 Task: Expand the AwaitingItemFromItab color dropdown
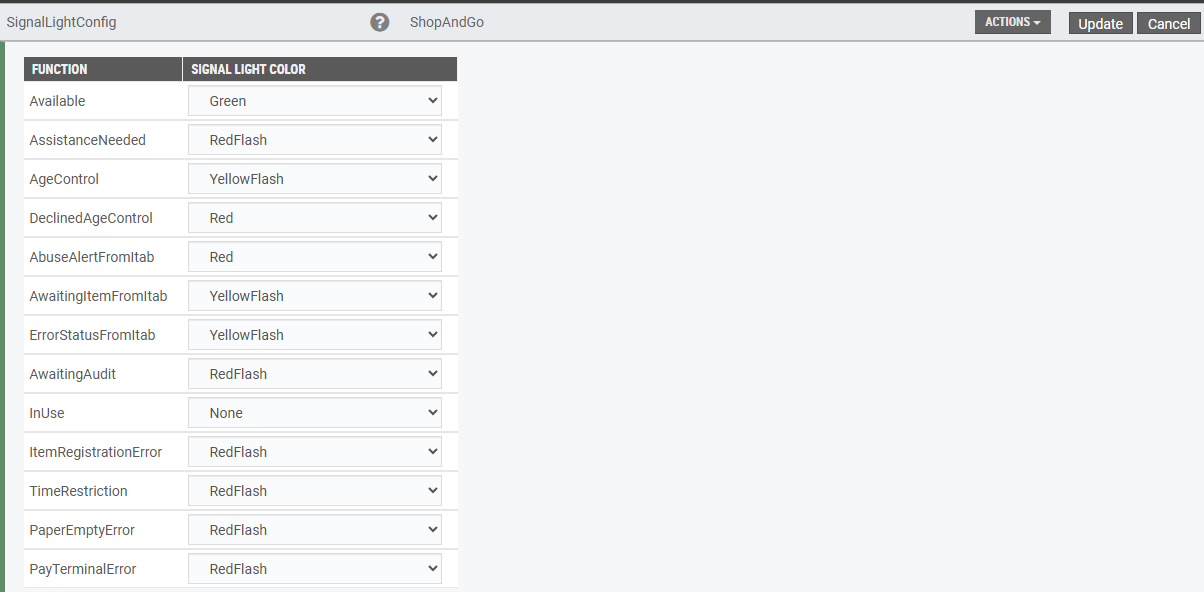click(x=315, y=296)
